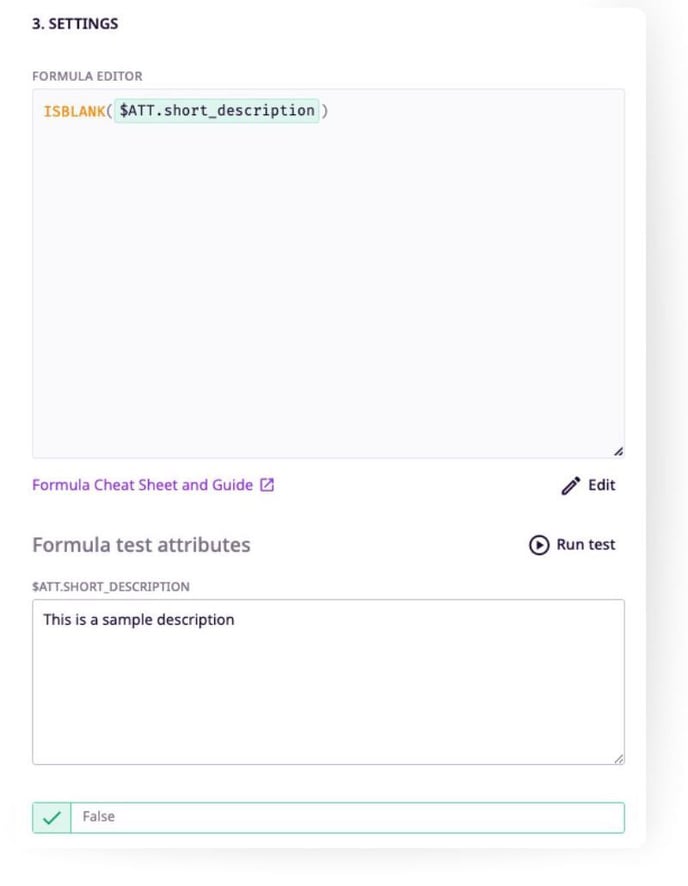Click the green checkmark result icon
Screen dimensions: 688x886
(x=52, y=817)
